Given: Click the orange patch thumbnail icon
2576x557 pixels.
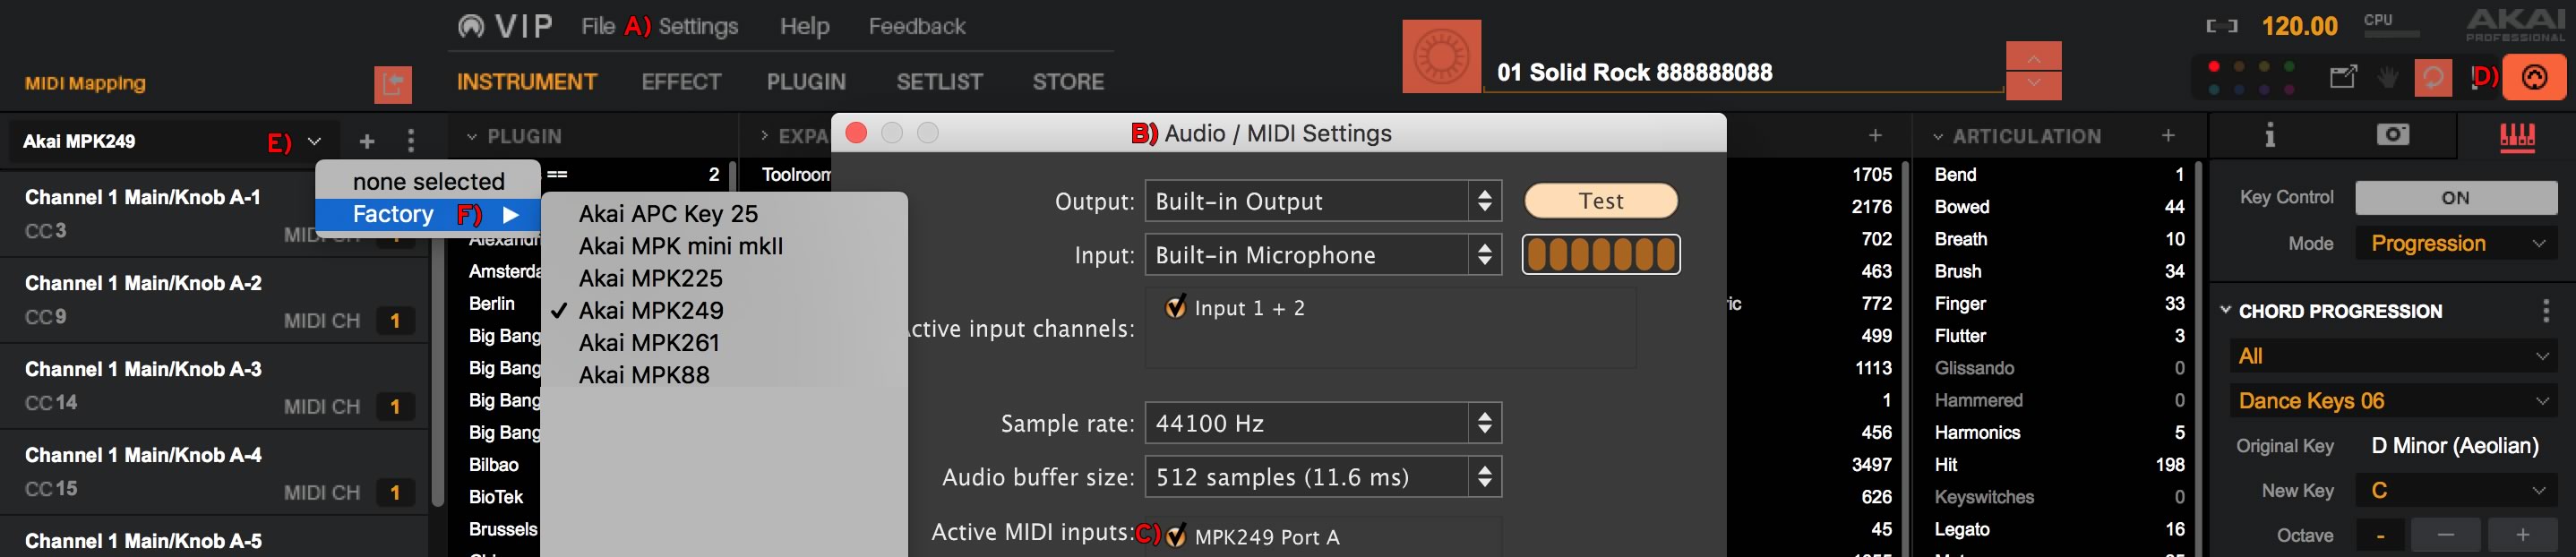Looking at the screenshot, I should point(1441,56).
